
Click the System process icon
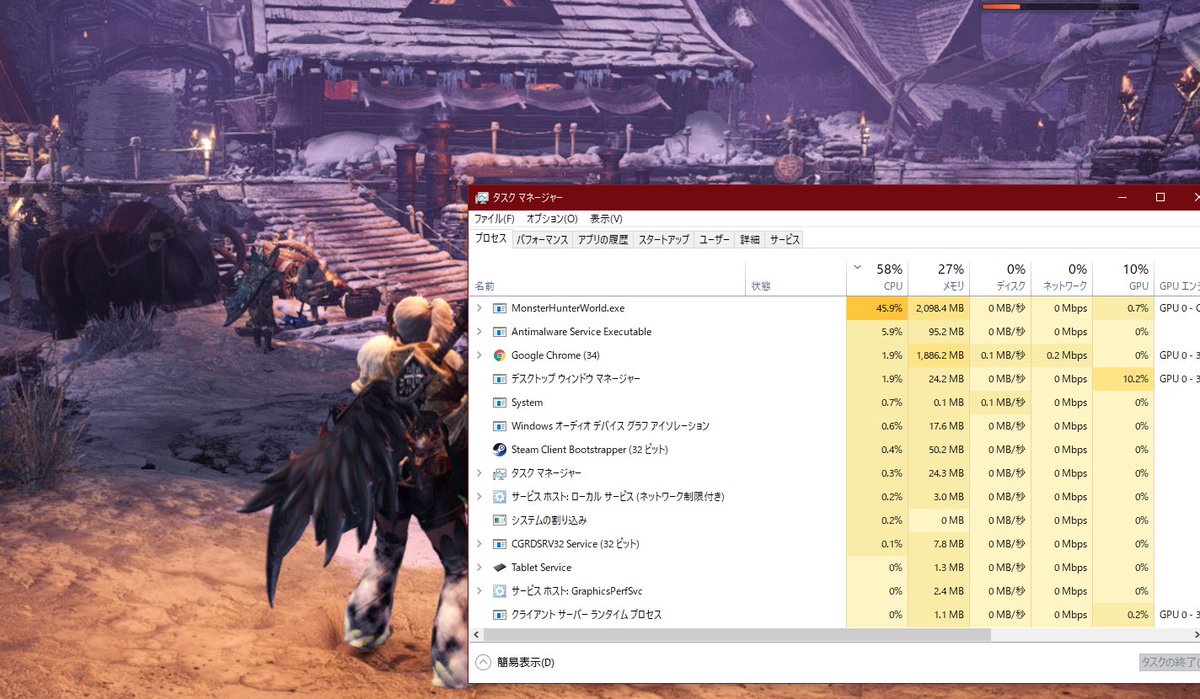[500, 403]
